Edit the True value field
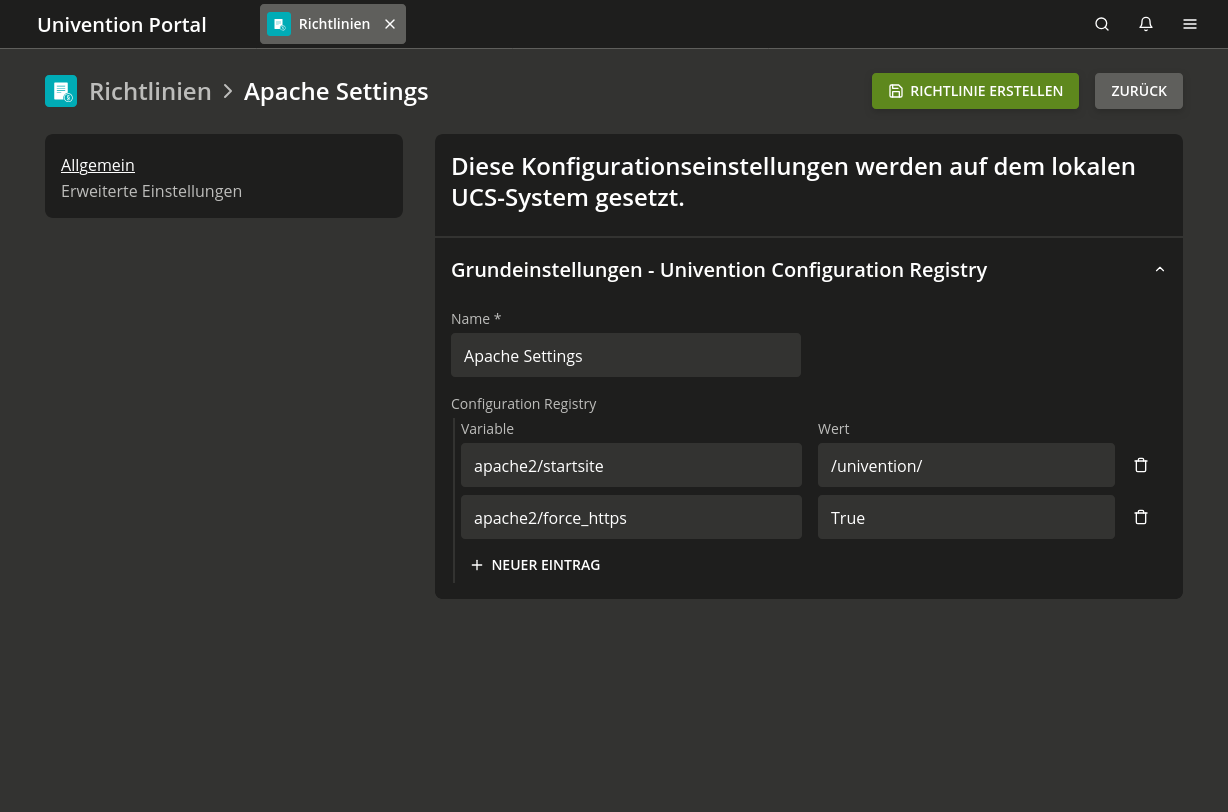The height and width of the screenshot is (812, 1228). pos(966,517)
